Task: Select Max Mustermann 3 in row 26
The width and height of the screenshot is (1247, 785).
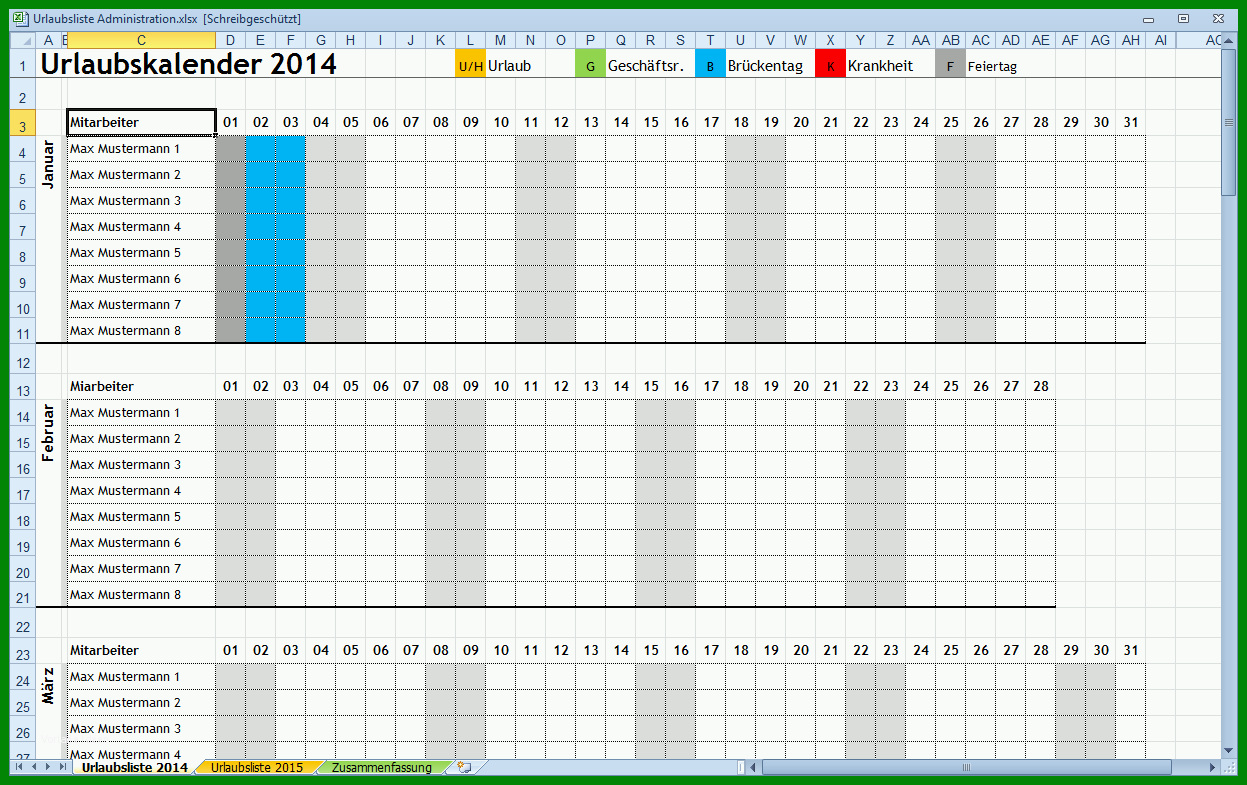Action: [x=141, y=729]
